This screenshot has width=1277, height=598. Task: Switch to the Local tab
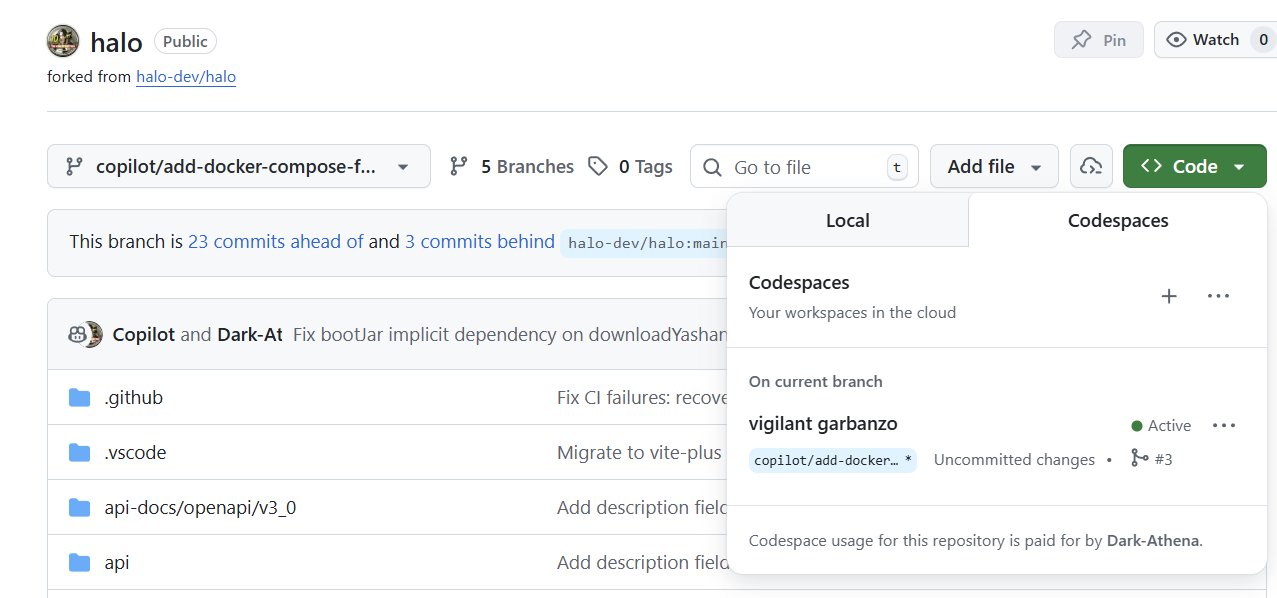[847, 221]
